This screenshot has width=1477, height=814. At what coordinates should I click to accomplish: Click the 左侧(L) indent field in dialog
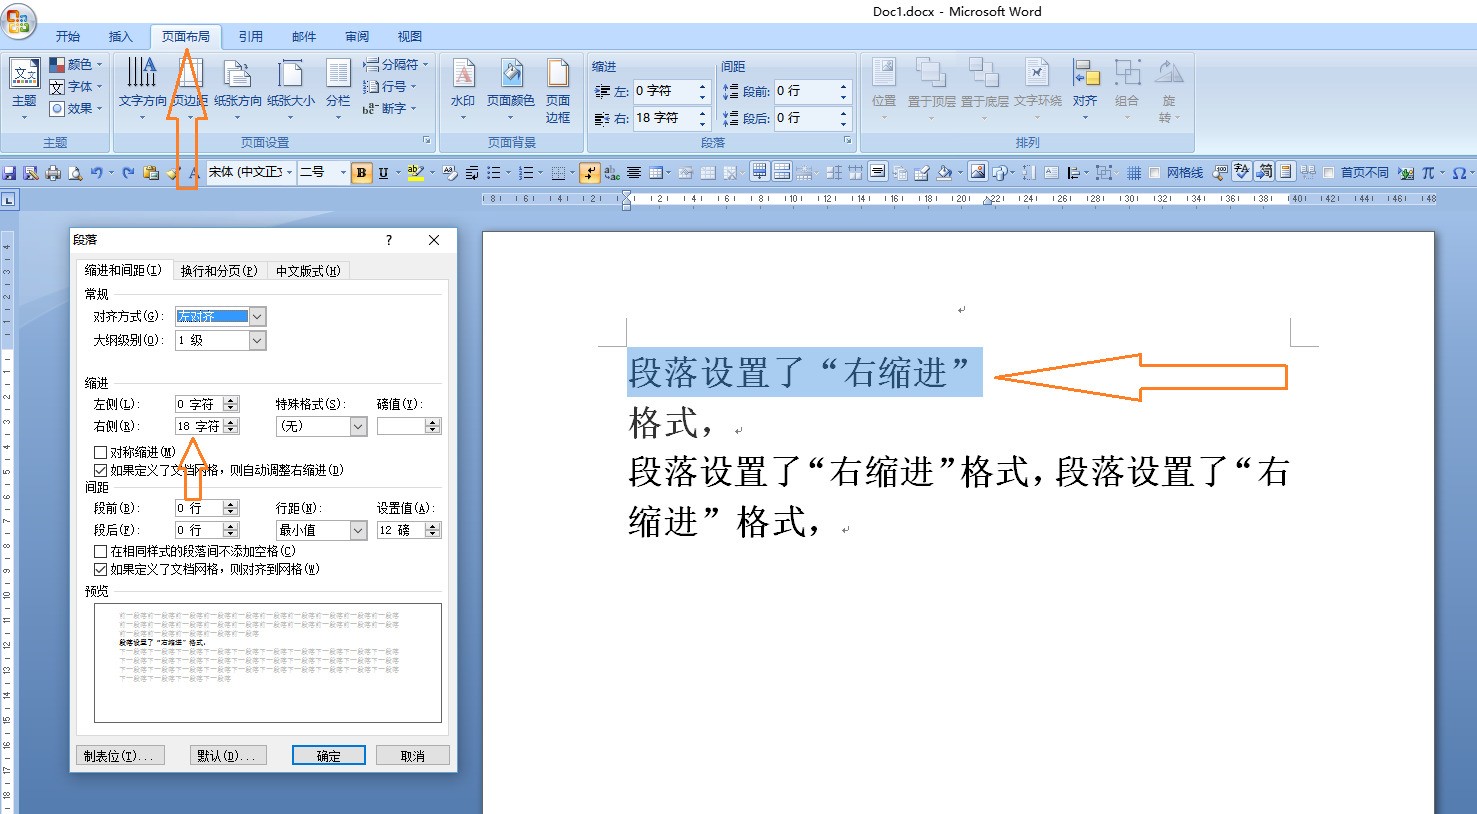click(207, 404)
